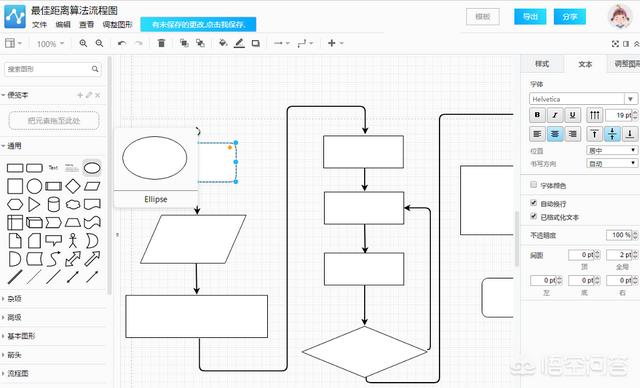Select the fill color bucket icon

click(x=223, y=43)
